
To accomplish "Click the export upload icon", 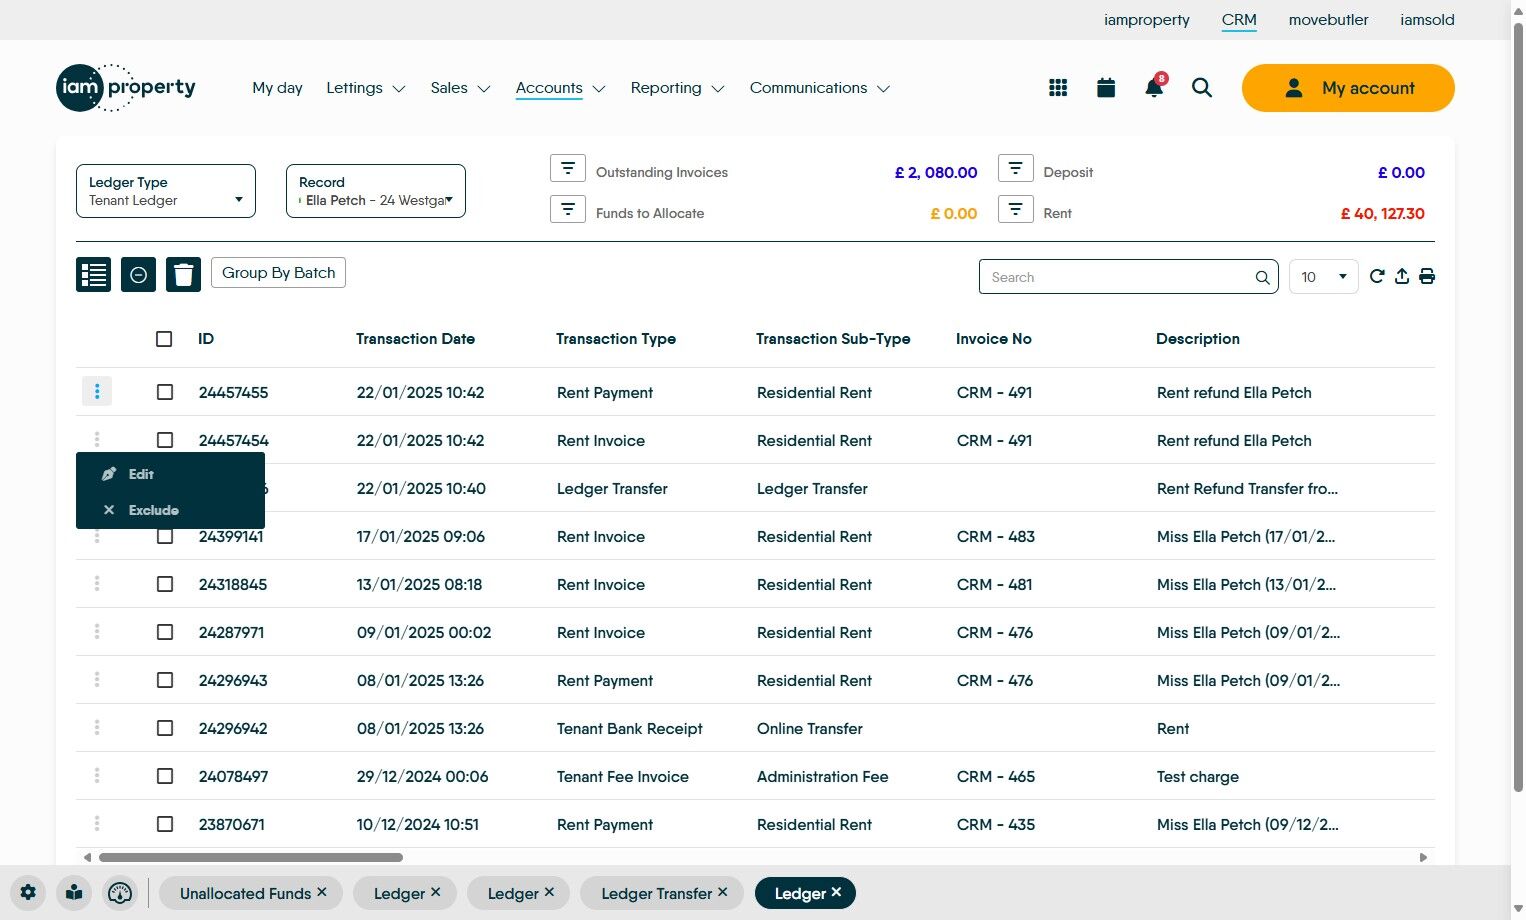I will click(1402, 277).
